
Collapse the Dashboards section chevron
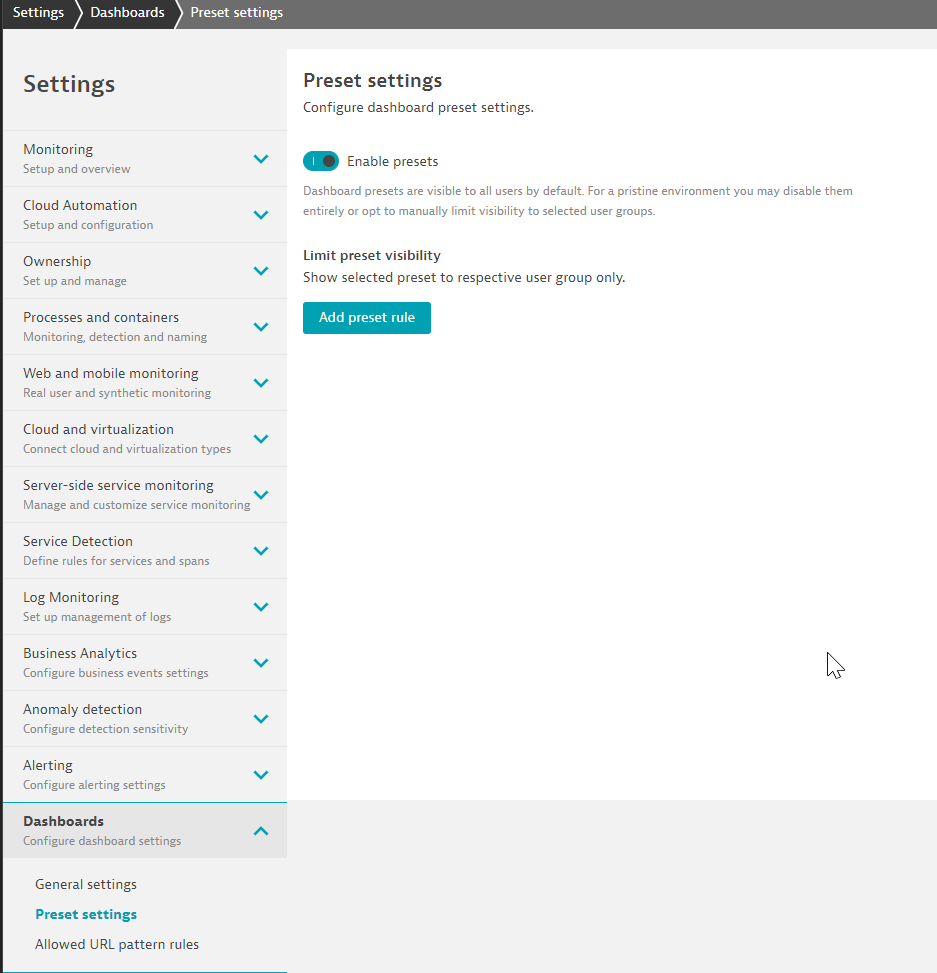tap(261, 831)
